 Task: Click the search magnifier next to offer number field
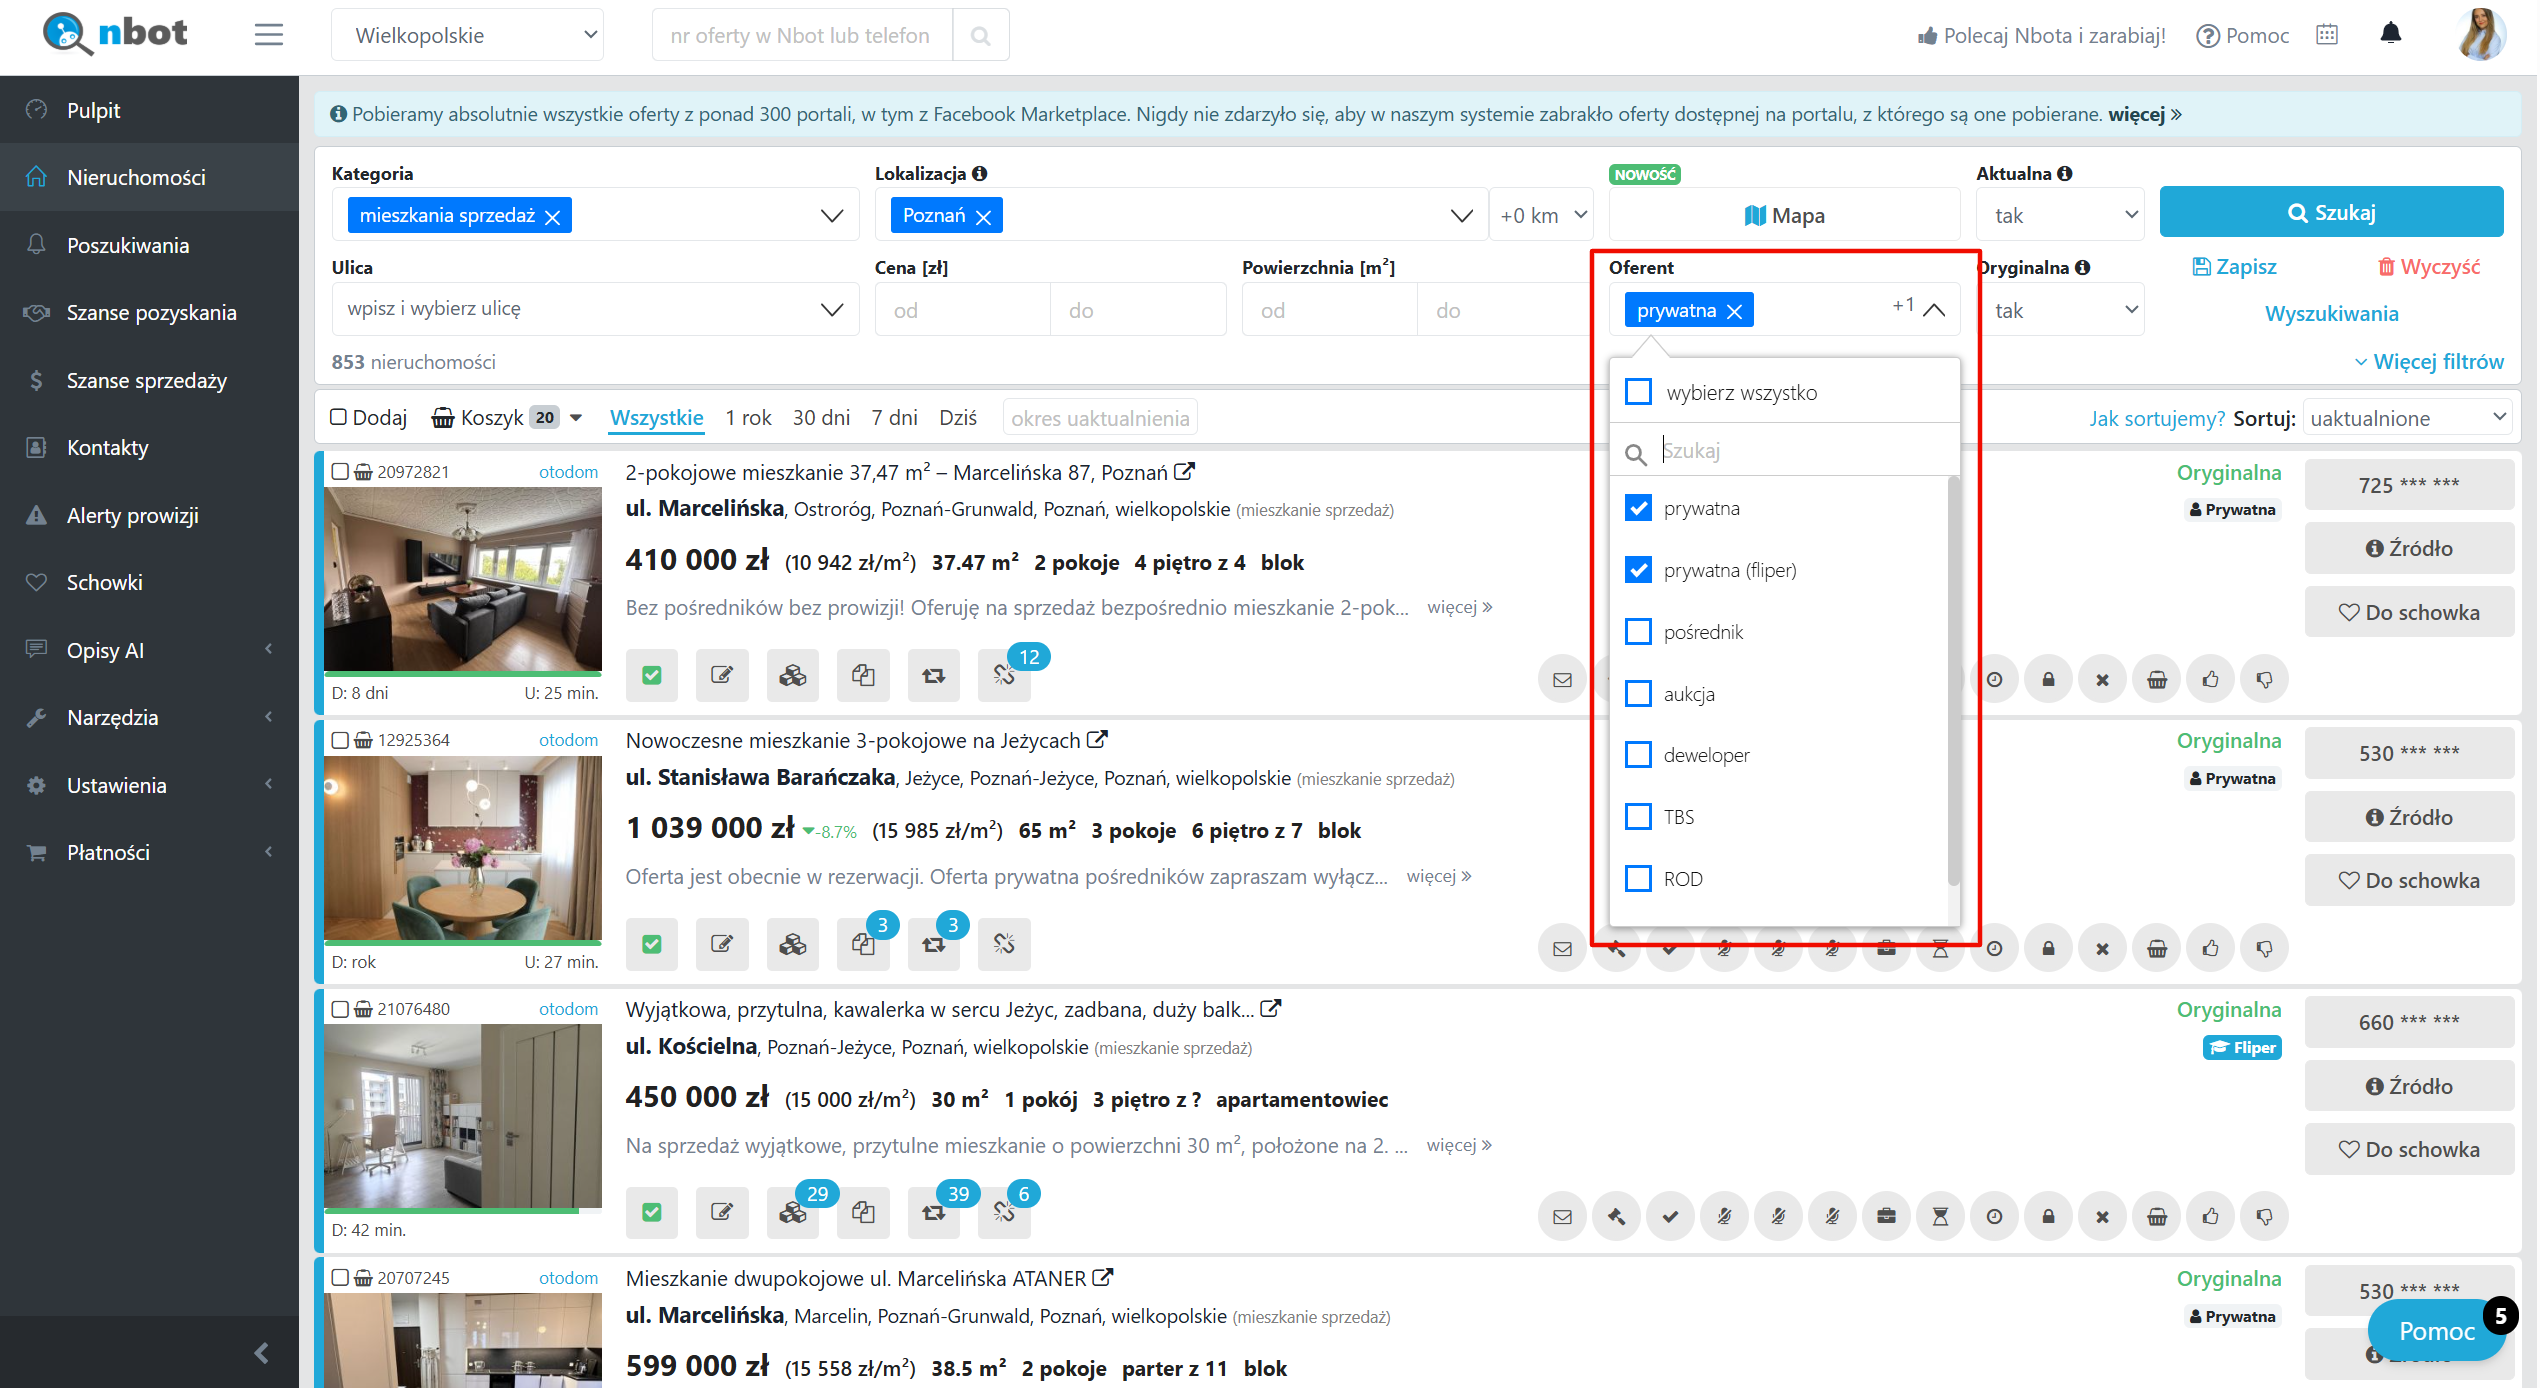(x=981, y=36)
